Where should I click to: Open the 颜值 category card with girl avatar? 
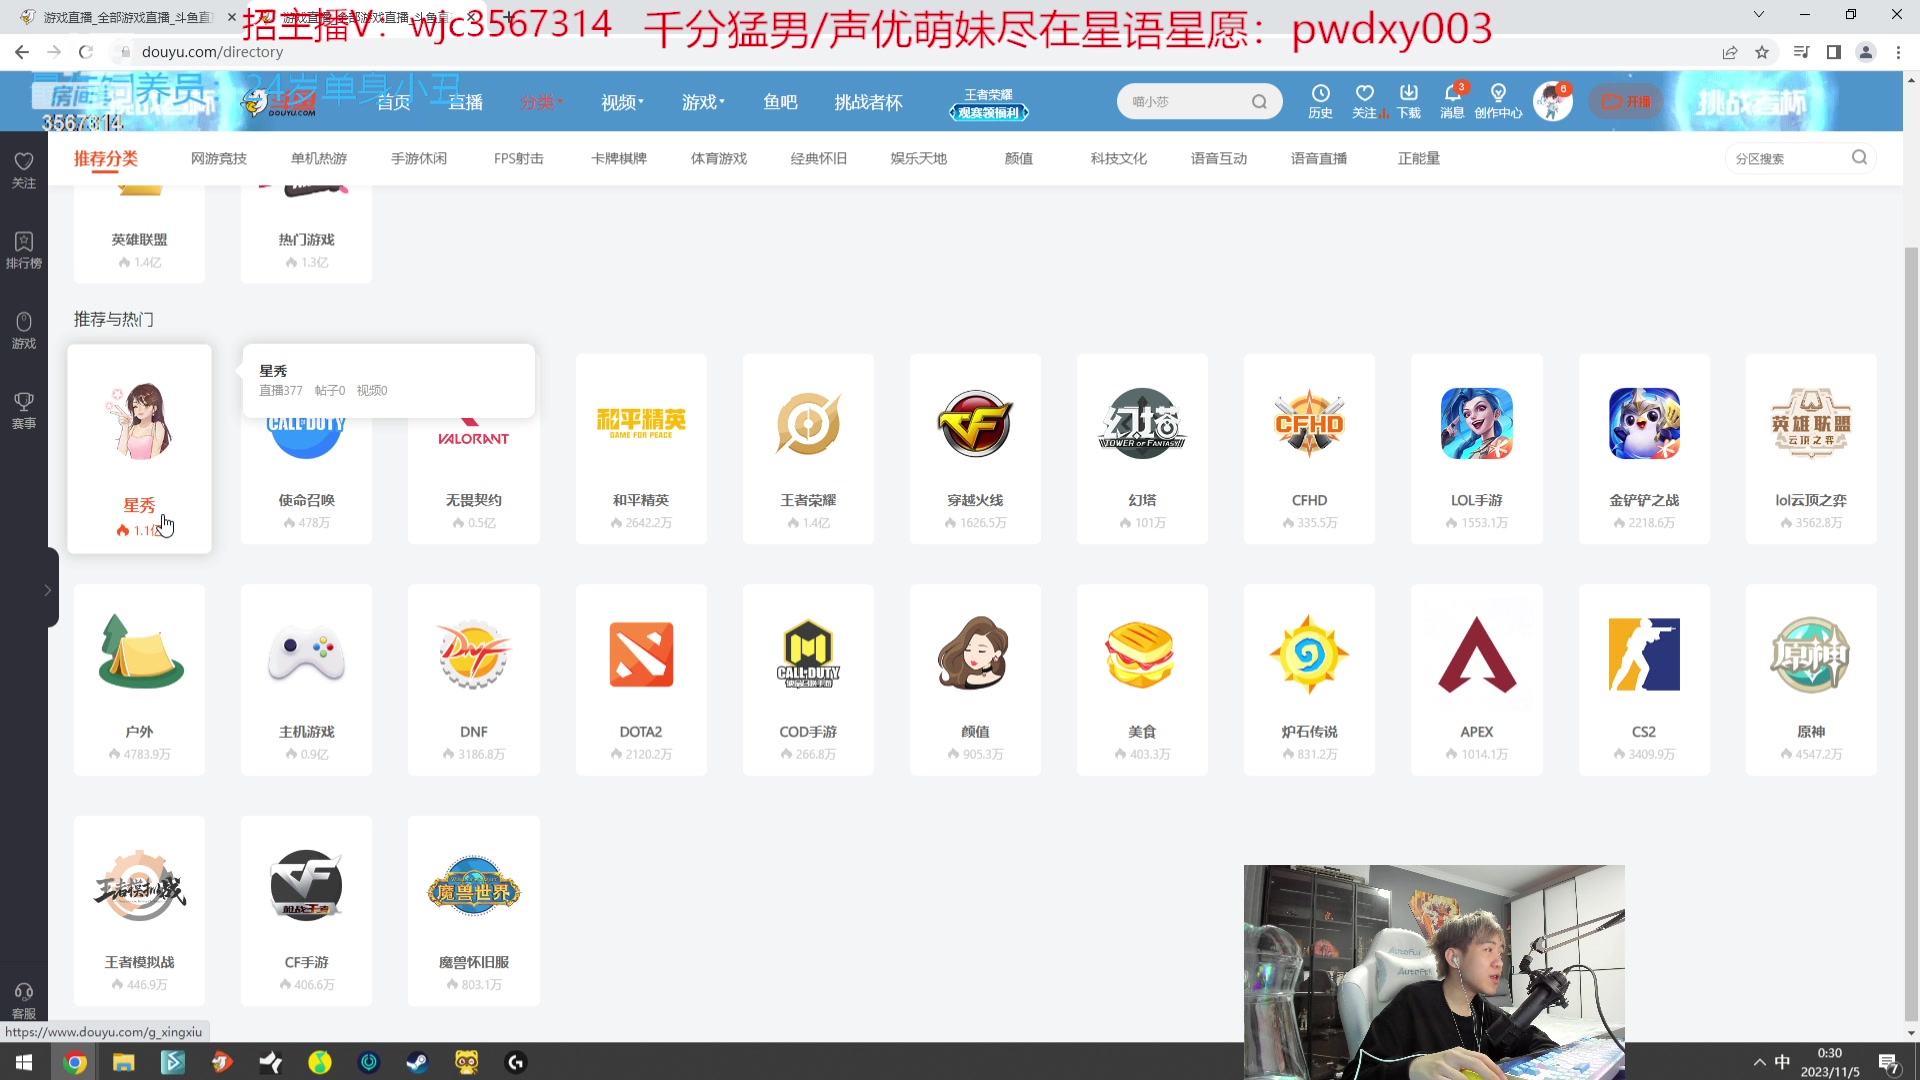pos(975,680)
